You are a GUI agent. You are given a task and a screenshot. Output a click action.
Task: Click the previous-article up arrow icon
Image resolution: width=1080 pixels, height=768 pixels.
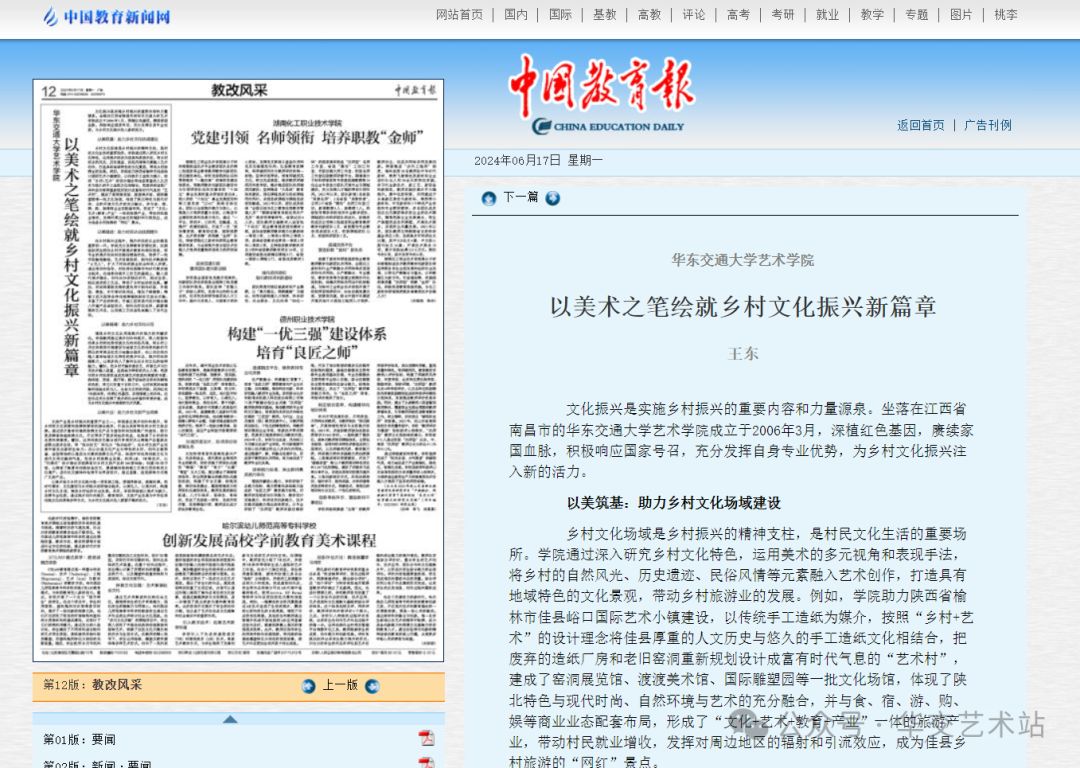tap(489, 198)
